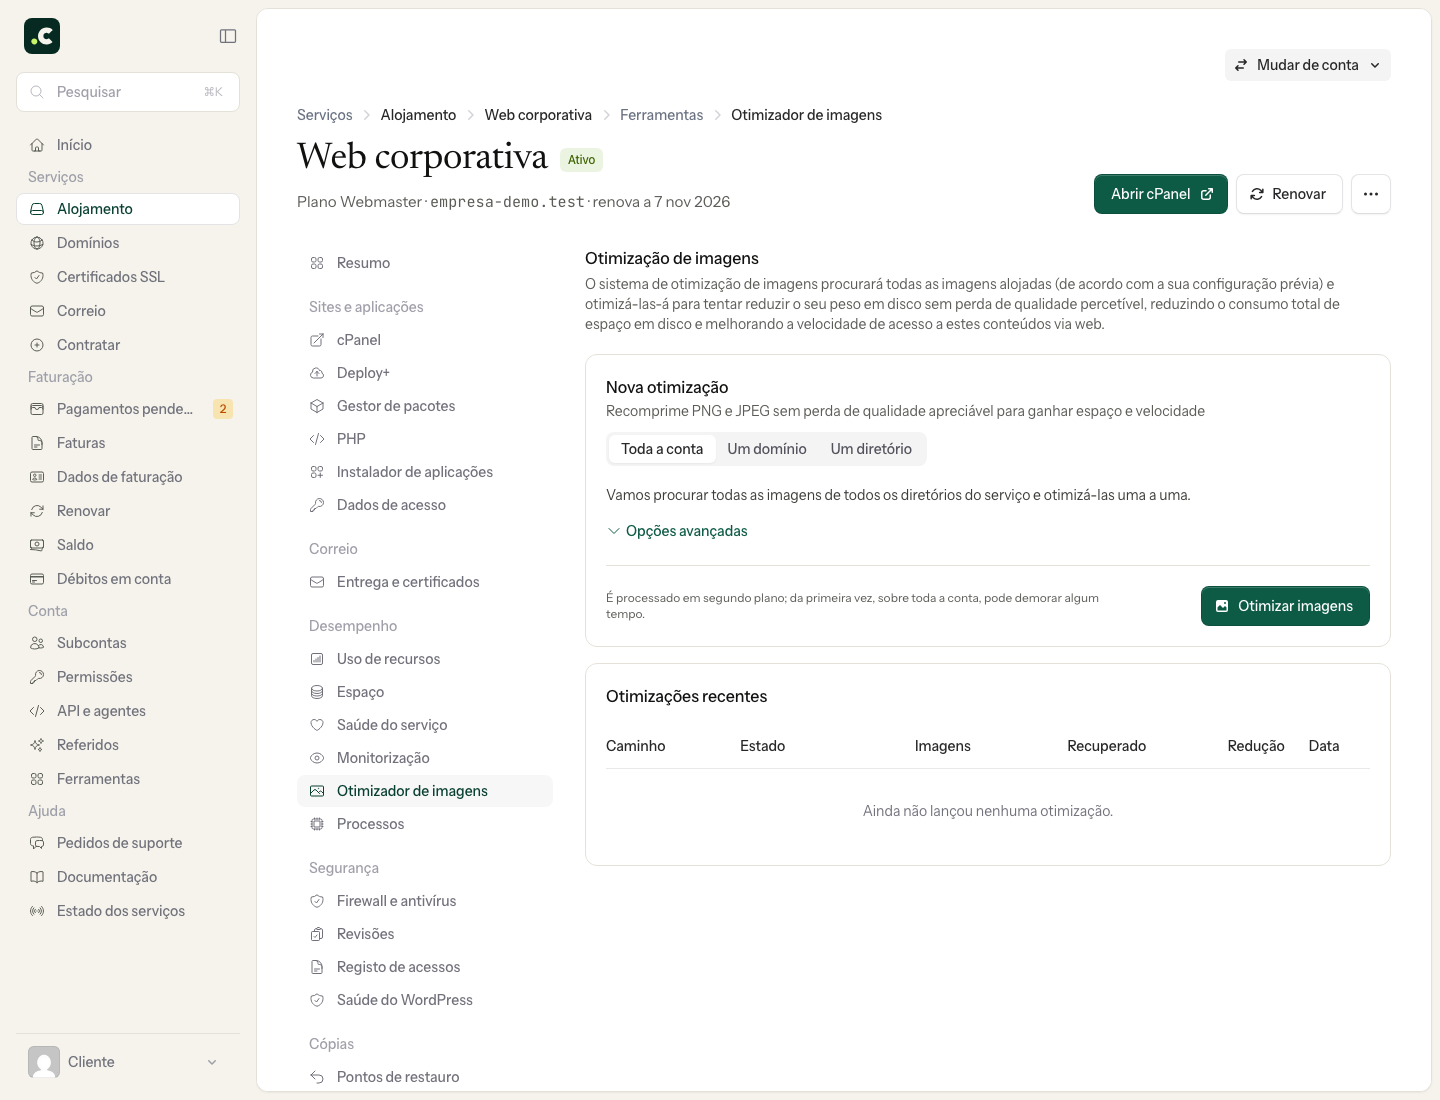Open API e agentes item
1440x1100 pixels.
click(x=128, y=711)
